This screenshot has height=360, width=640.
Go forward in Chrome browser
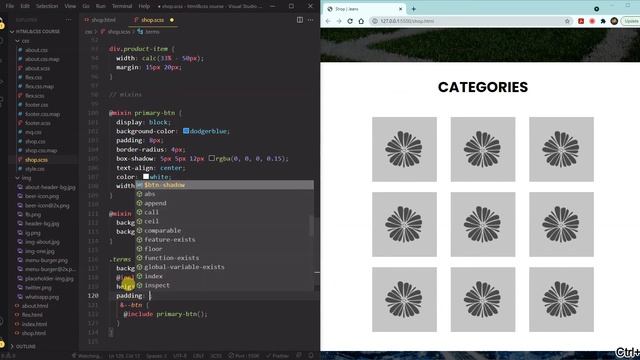coord(339,21)
